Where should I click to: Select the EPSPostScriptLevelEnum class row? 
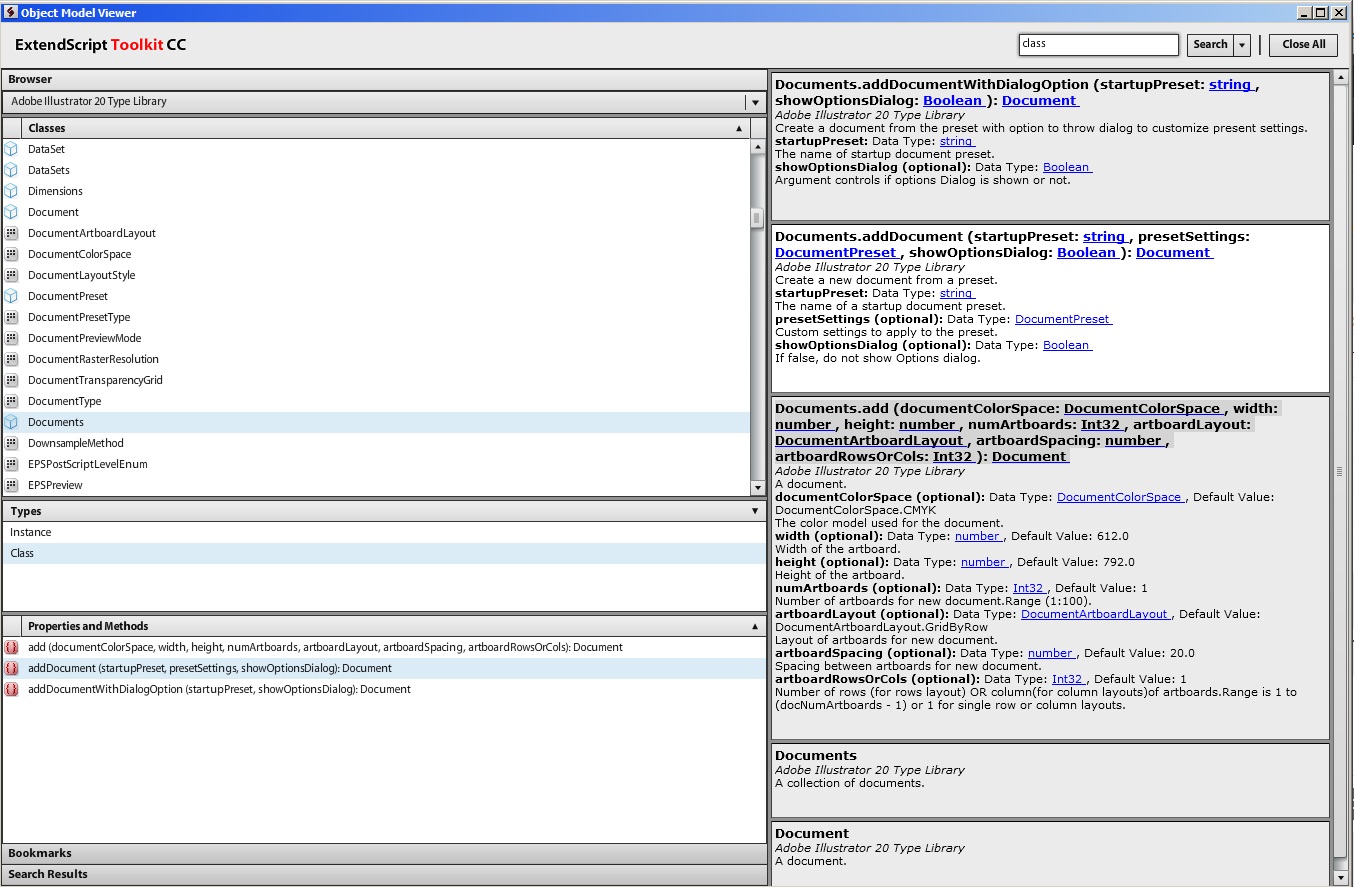376,464
